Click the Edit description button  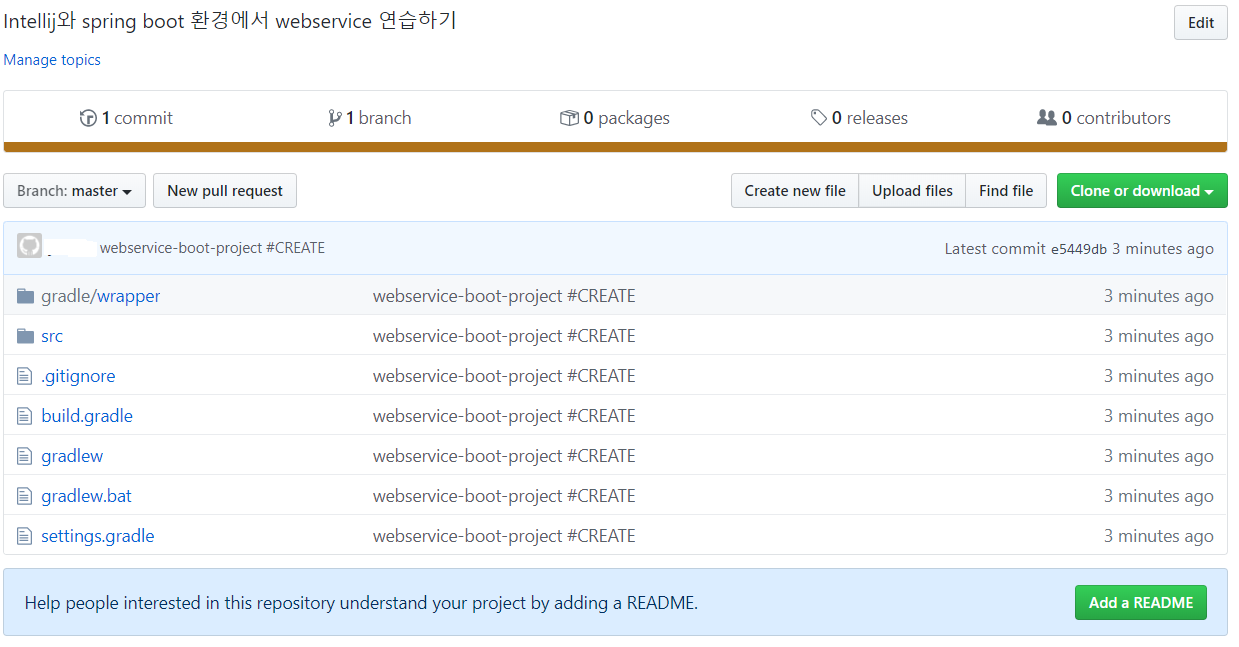(1201, 23)
